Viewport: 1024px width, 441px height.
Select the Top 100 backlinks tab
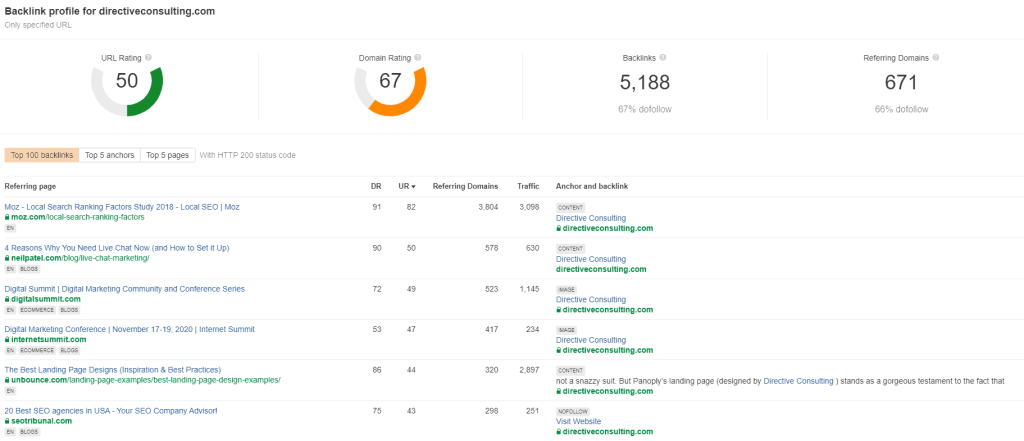click(x=42, y=155)
